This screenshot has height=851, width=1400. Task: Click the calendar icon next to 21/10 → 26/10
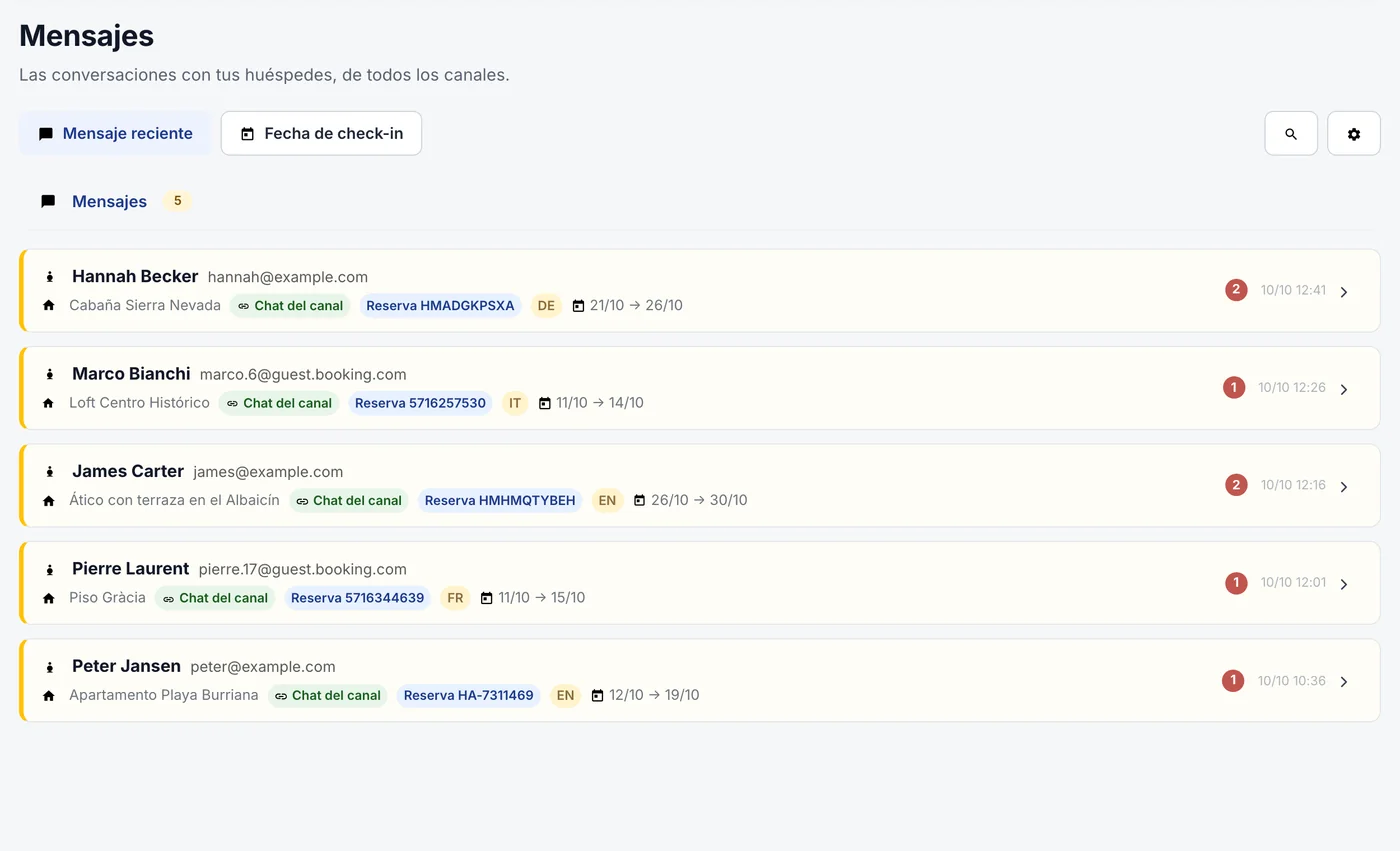(x=578, y=306)
